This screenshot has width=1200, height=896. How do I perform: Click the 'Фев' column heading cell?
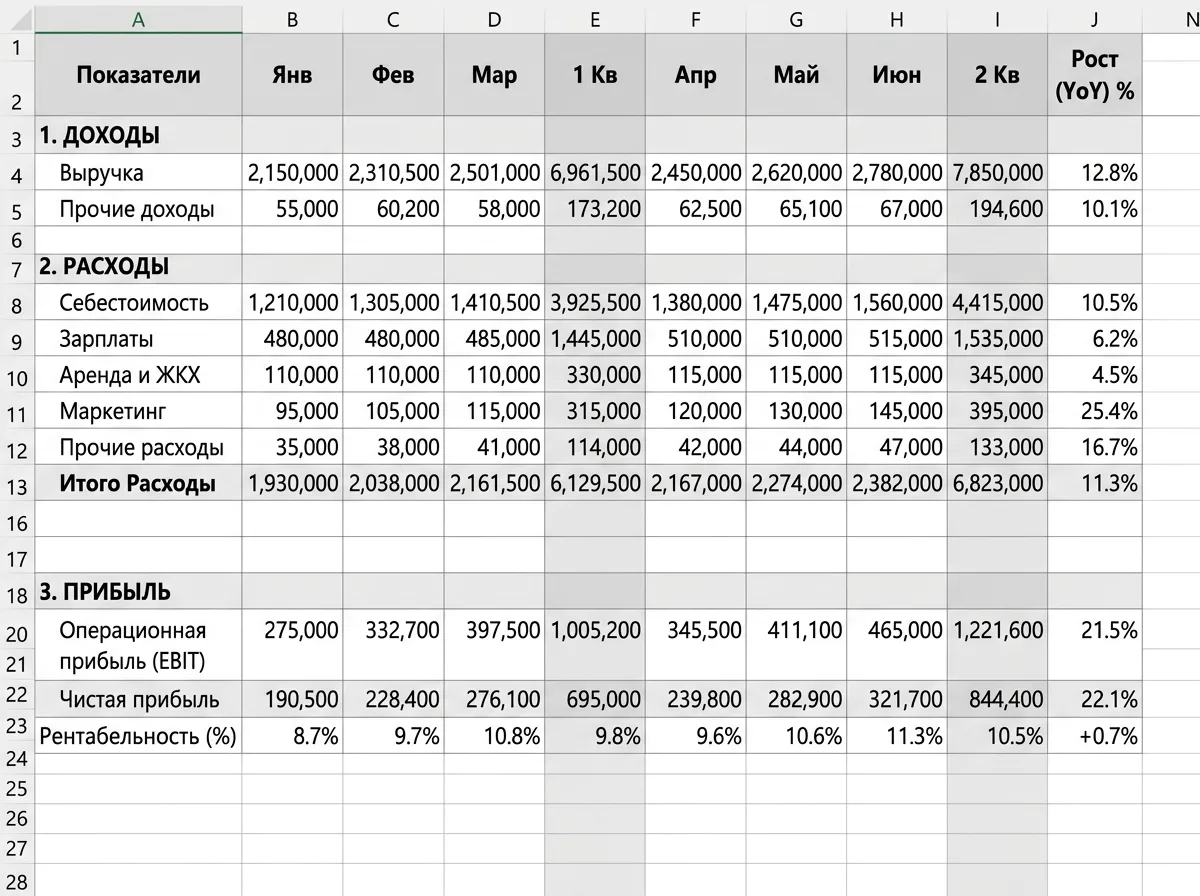tap(393, 75)
